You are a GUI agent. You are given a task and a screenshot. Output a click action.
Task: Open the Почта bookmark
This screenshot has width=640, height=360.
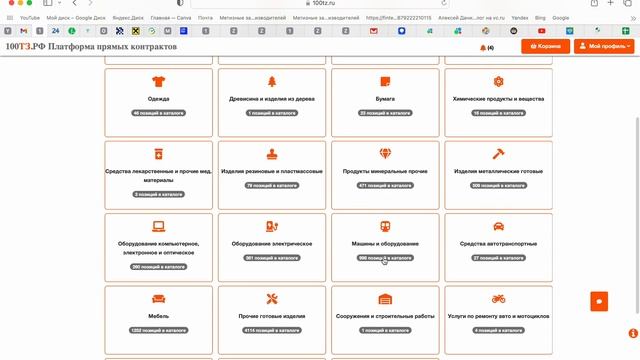(x=205, y=18)
